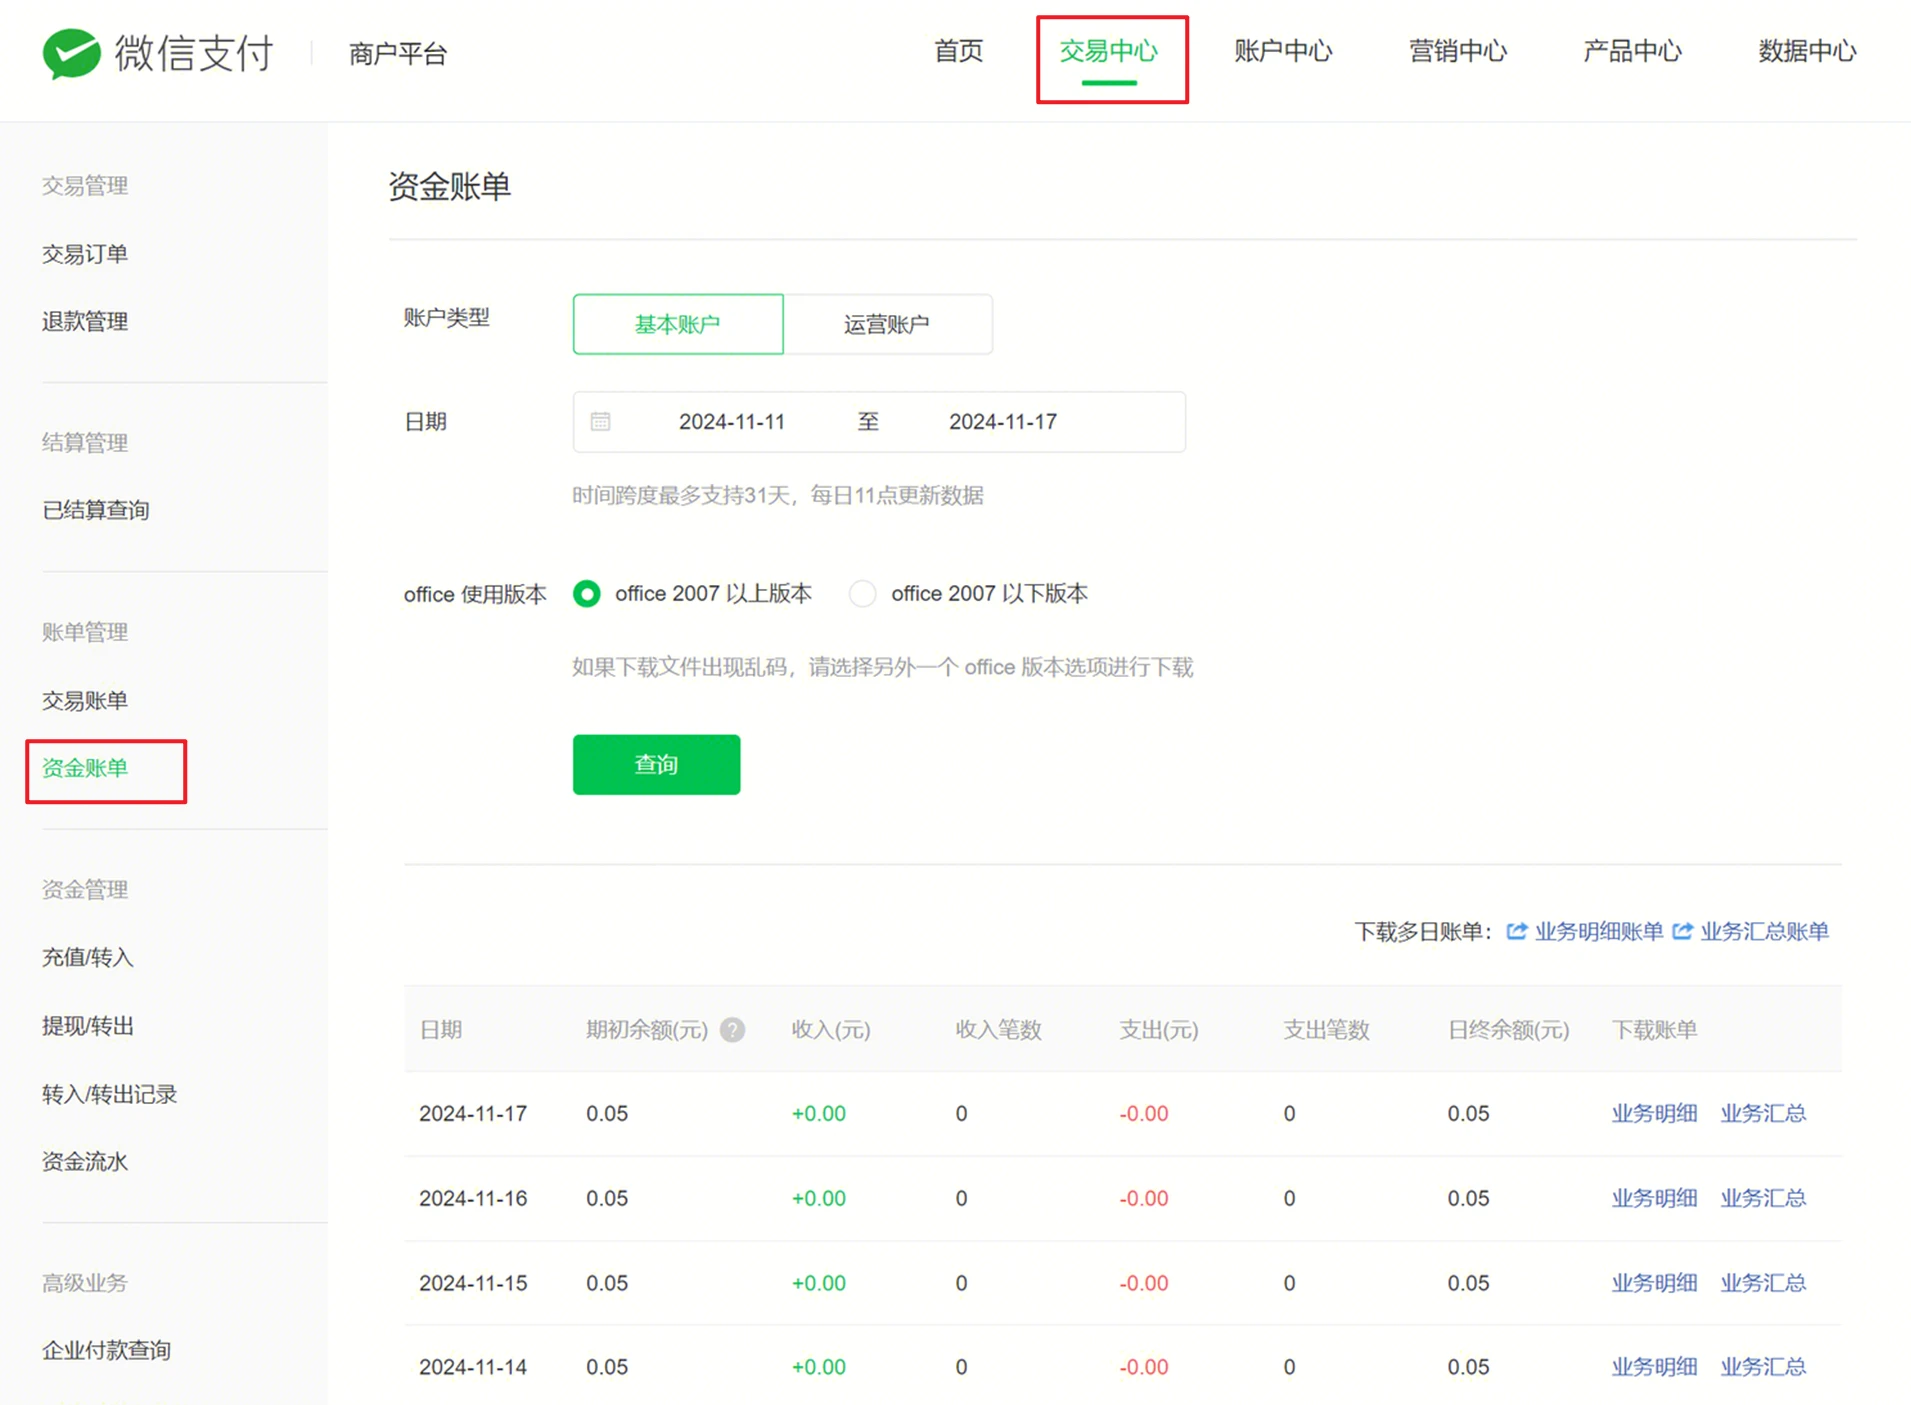This screenshot has width=1911, height=1405.
Task: Click export icon before 业务汇总账单
Action: coord(1683,931)
